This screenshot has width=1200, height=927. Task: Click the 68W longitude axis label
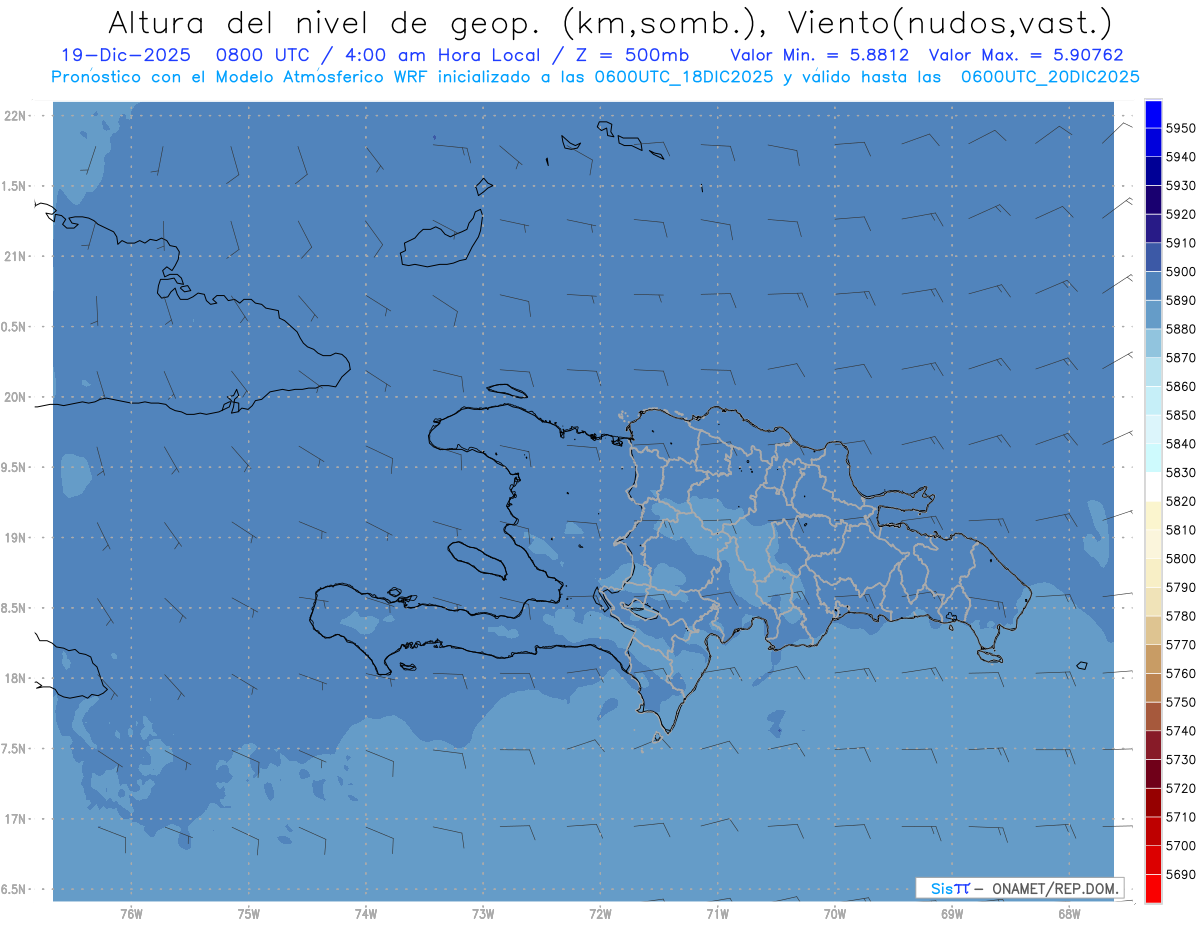pyautogui.click(x=1069, y=914)
